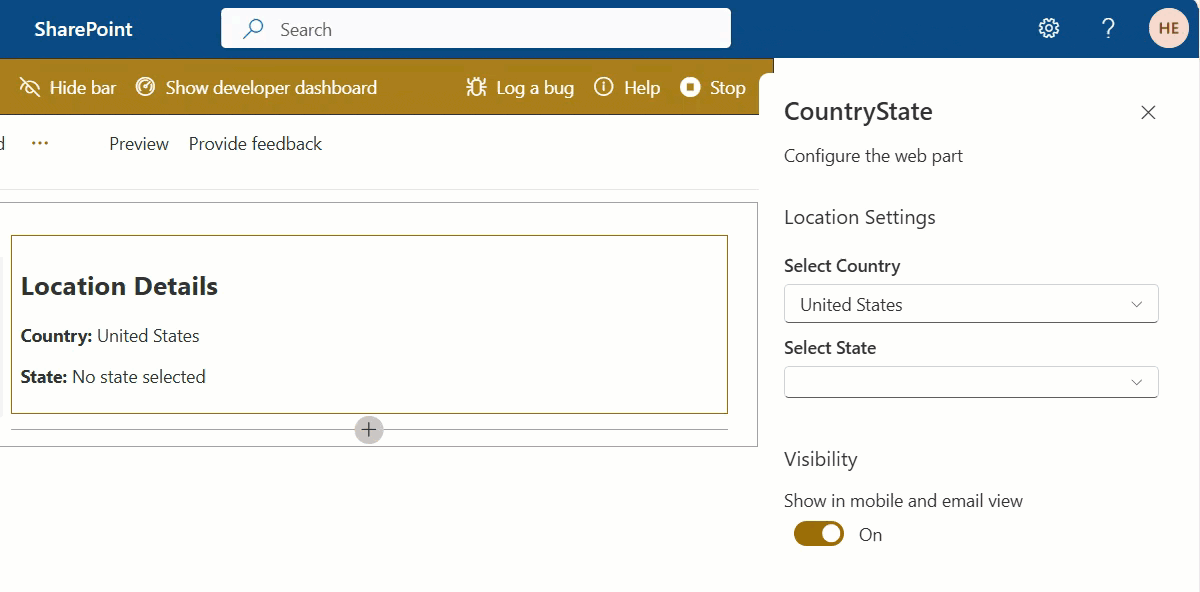
Task: Click the developer dashboard gauge icon
Action: [x=146, y=88]
